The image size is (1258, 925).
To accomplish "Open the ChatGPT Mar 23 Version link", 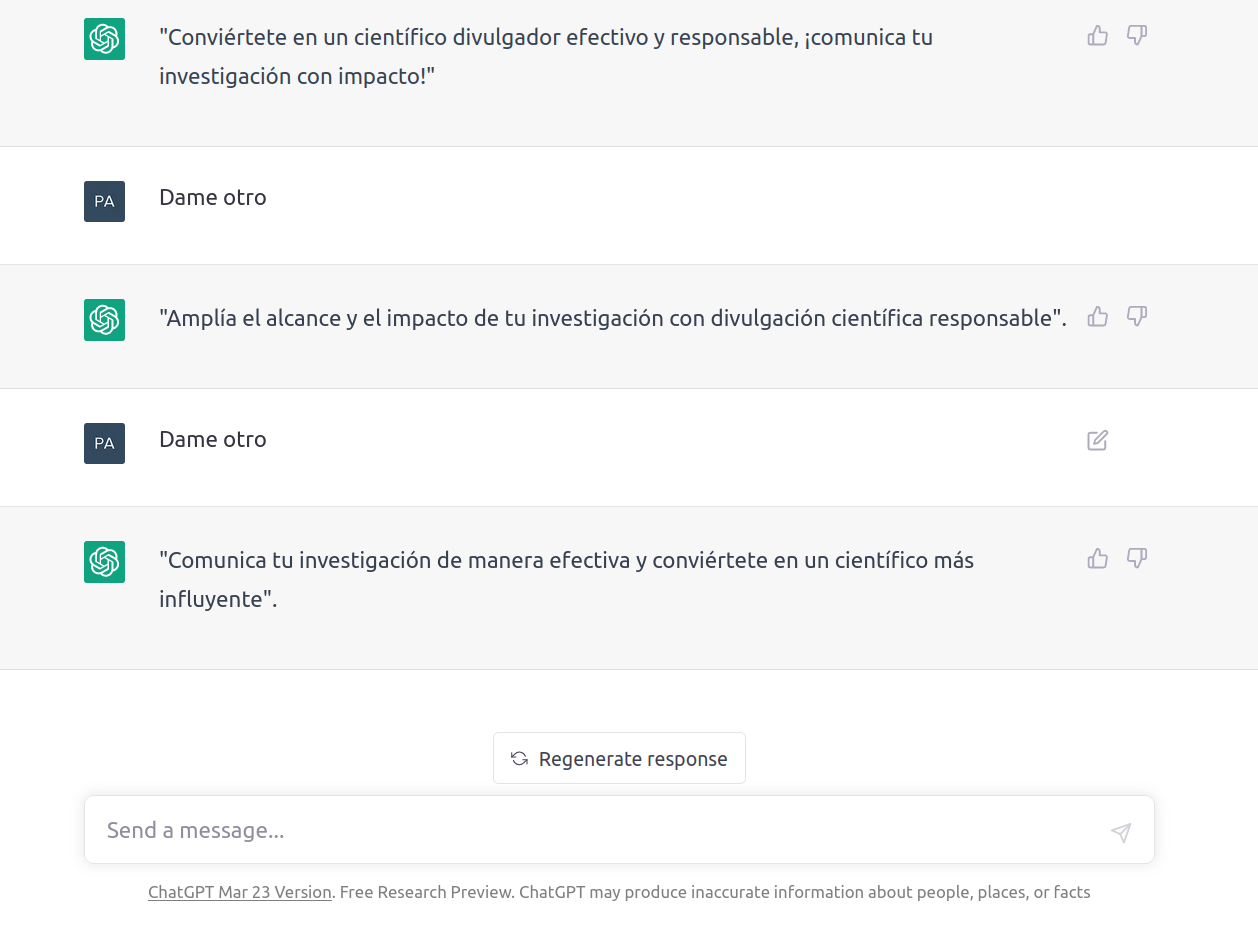I will (x=239, y=892).
